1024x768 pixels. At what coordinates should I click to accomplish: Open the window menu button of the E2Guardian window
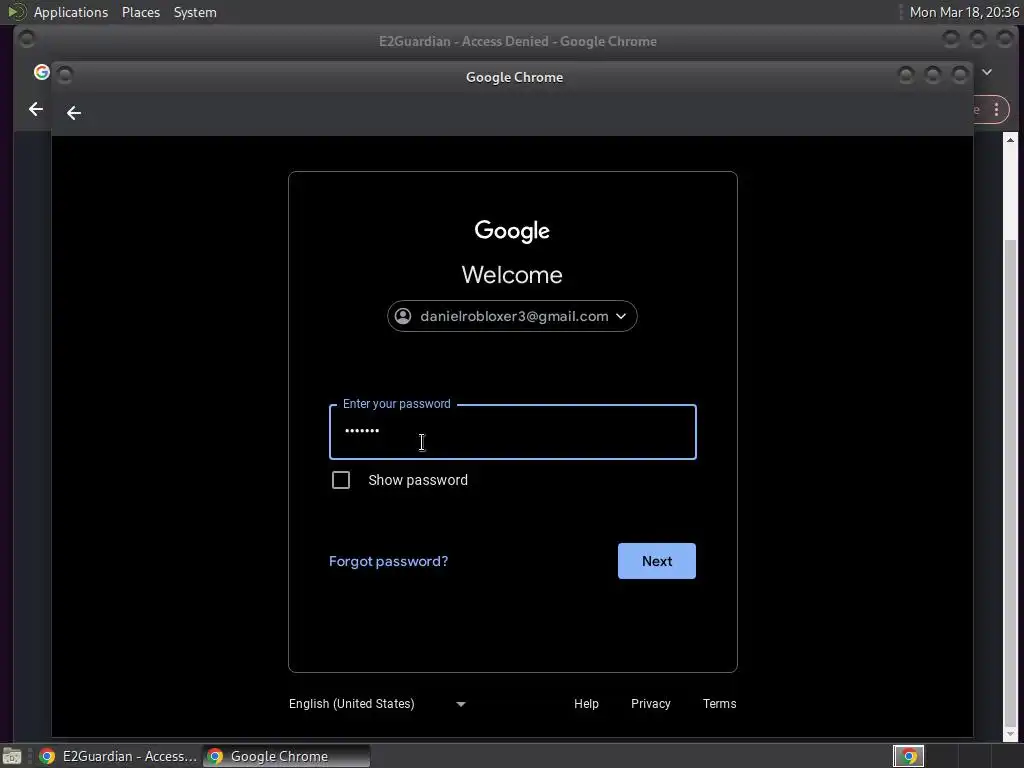tap(27, 39)
